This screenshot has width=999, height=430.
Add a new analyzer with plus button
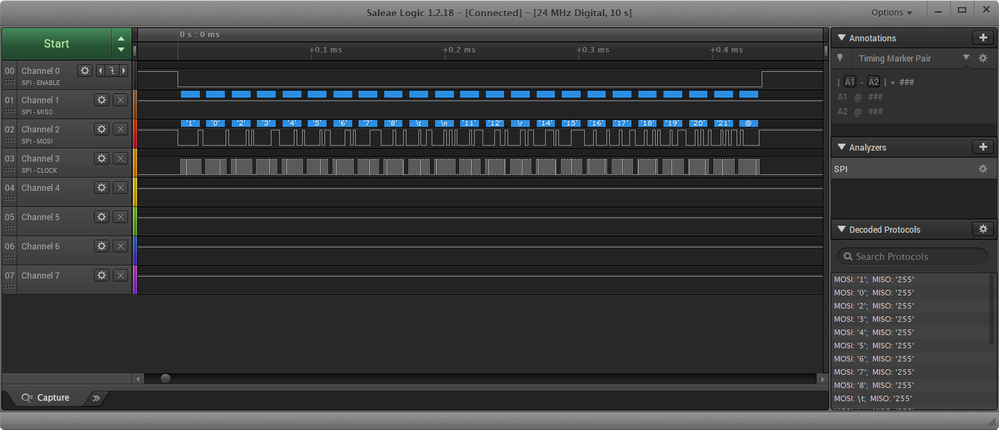(982, 147)
